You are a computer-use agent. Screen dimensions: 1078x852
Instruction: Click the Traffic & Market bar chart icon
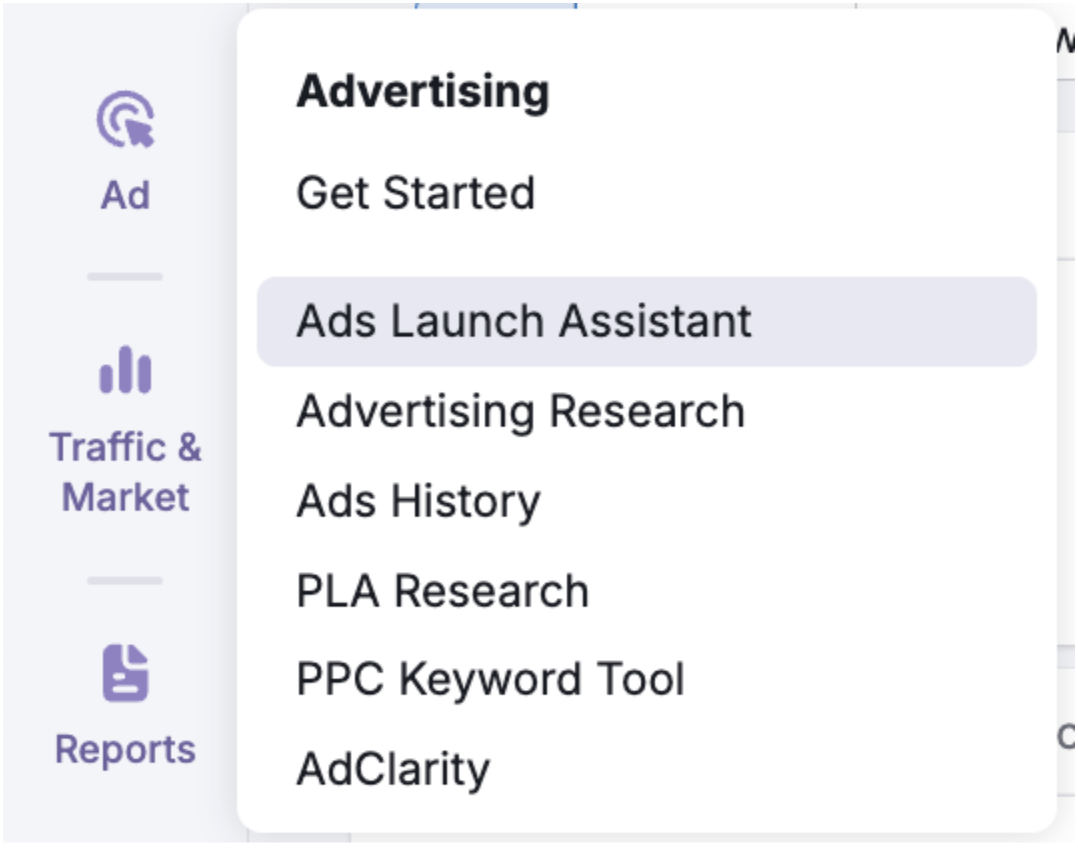coord(126,370)
